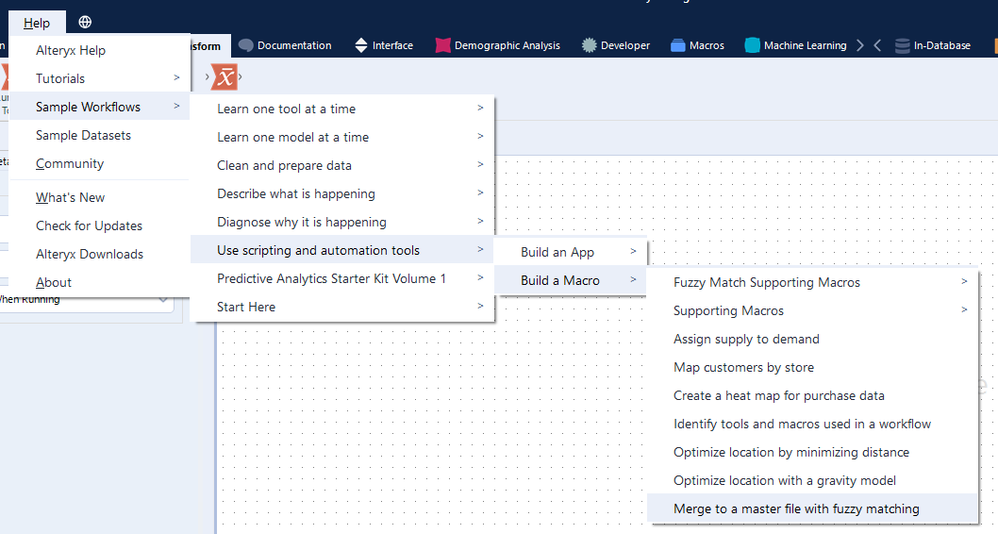Select Use scripting and automation tools
The width and height of the screenshot is (998, 534).
tap(342, 250)
